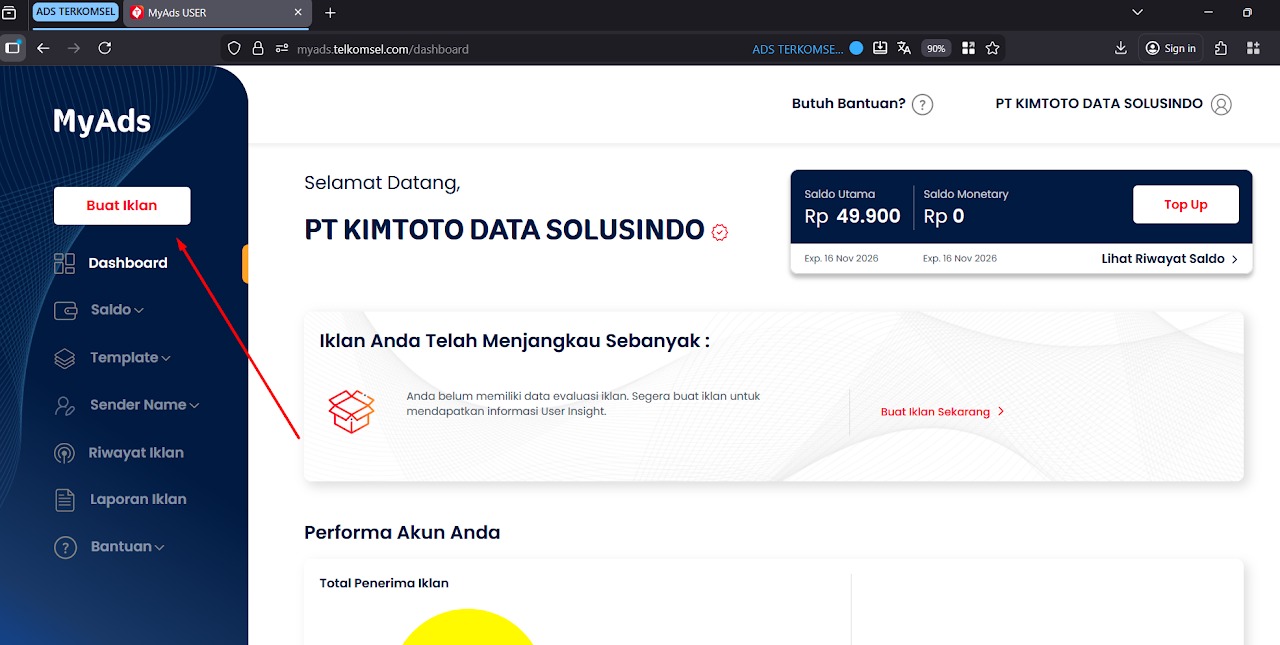Open the account profile icon
The height and width of the screenshot is (645, 1280).
coord(1221,104)
